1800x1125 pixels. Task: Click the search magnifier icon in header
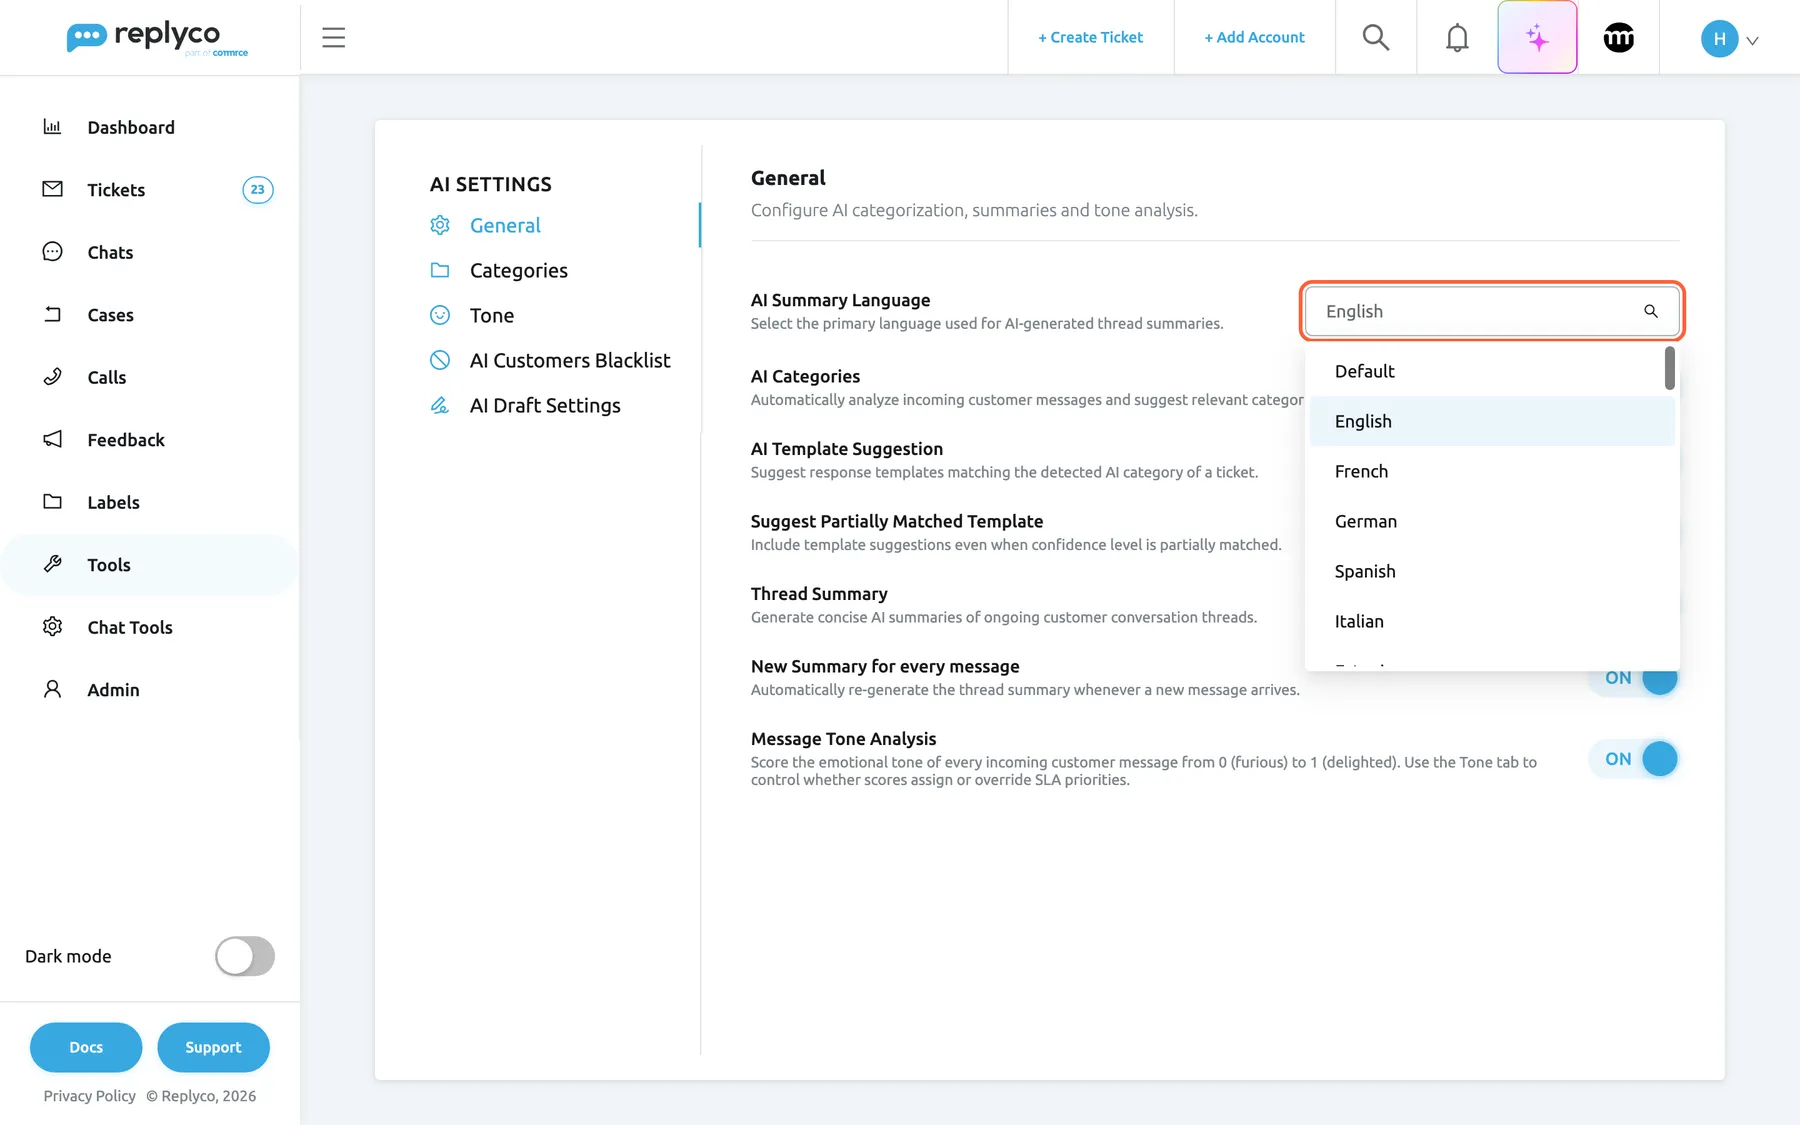click(x=1376, y=37)
